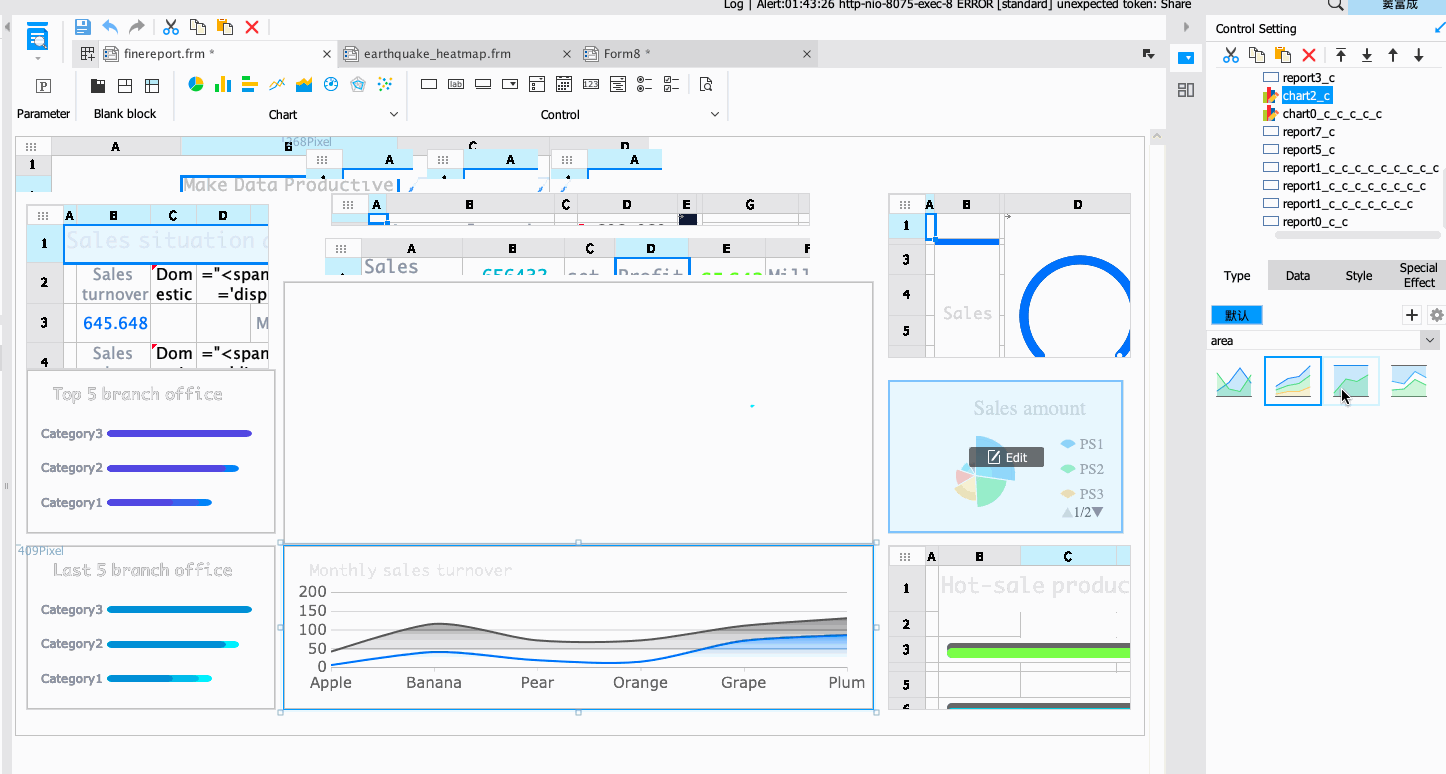The image size is (1446, 774).
Task: Open the Data tab in Control Setting
Action: coord(1298,276)
